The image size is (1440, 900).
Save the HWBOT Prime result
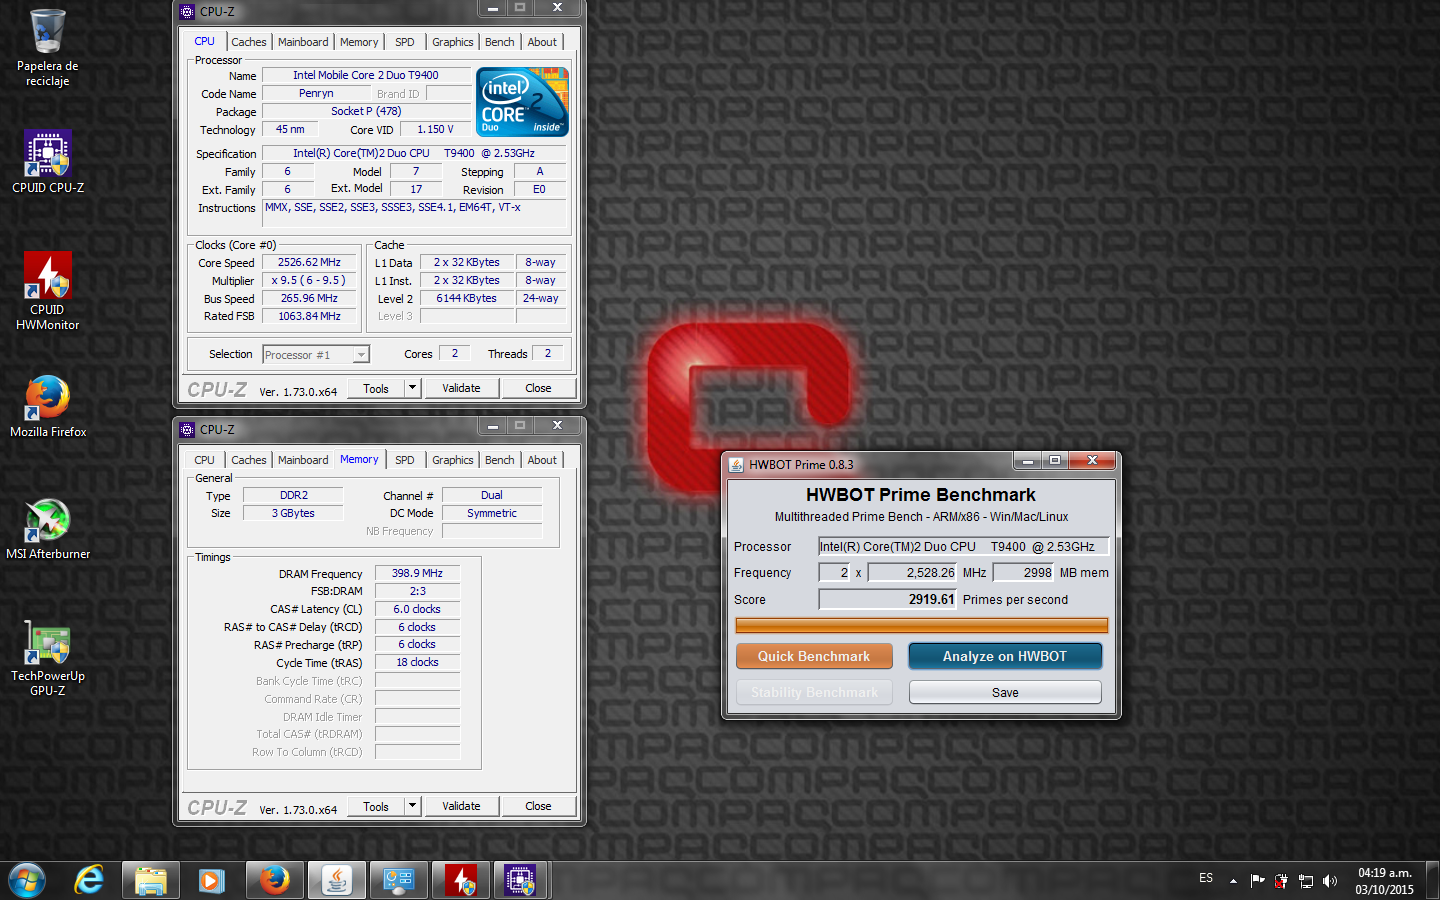pyautogui.click(x=1005, y=692)
